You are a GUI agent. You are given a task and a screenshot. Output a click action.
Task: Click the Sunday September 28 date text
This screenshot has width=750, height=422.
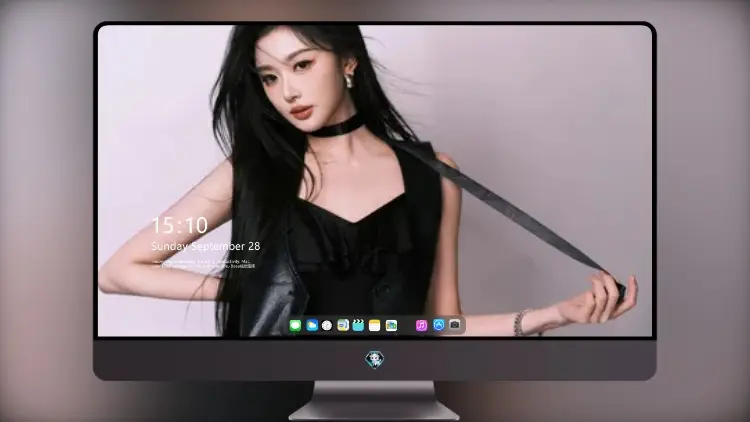click(x=206, y=246)
